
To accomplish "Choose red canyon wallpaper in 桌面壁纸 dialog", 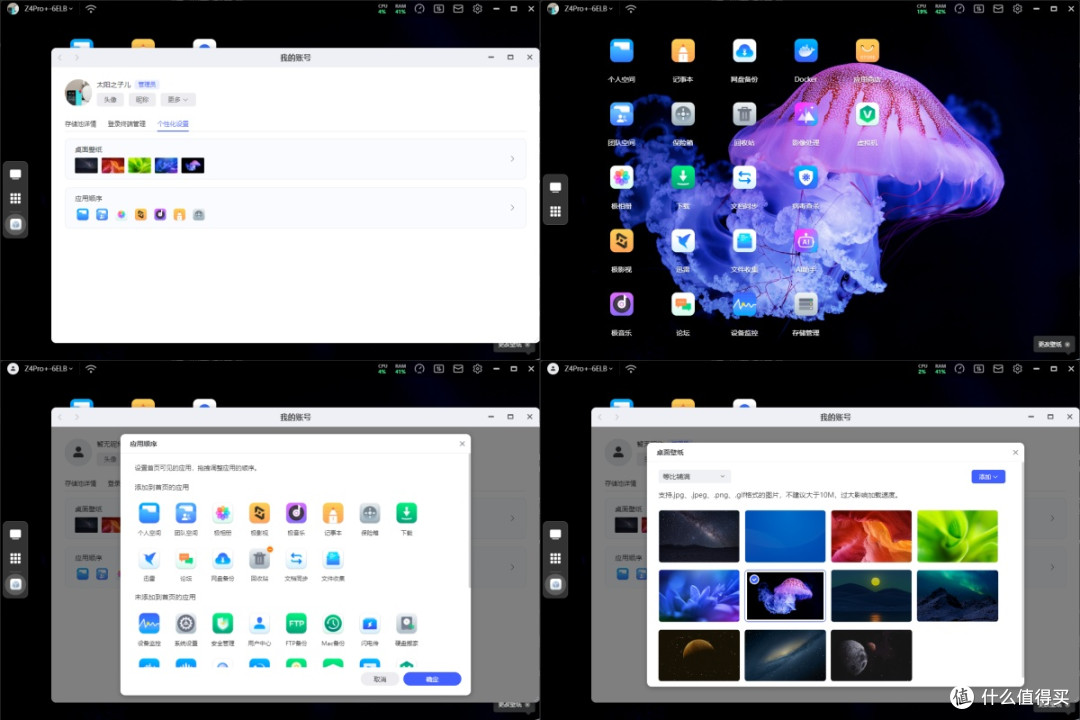I will point(871,536).
